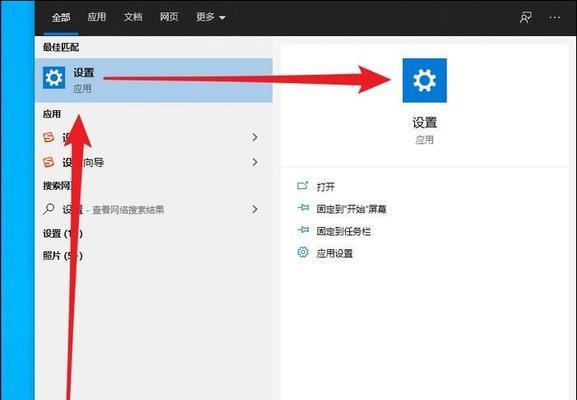Select the 设置 best match result

point(154,80)
